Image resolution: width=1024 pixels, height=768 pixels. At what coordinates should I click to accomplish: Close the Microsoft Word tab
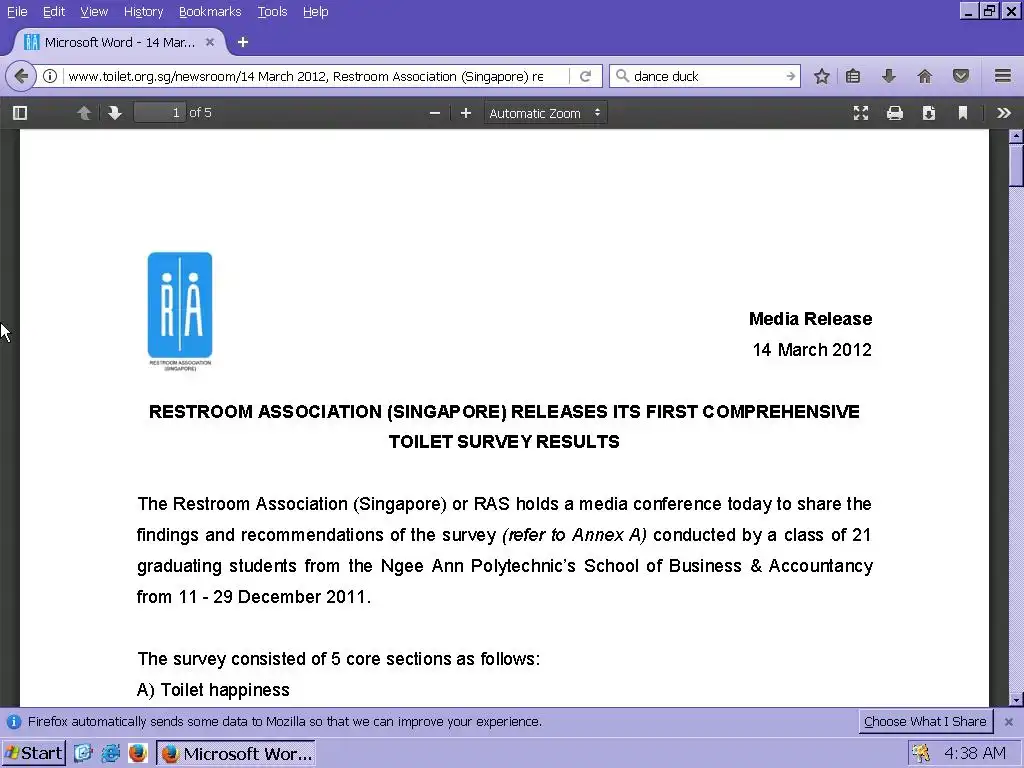(210, 42)
